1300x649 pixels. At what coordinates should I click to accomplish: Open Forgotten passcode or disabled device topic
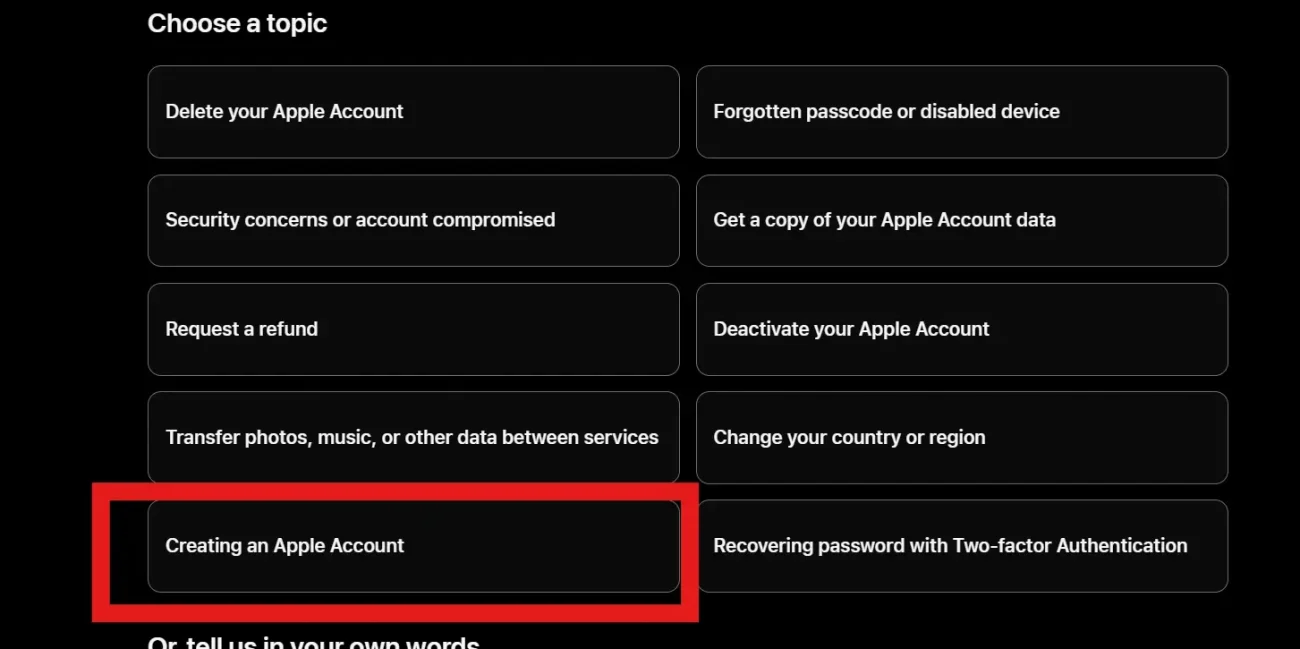pos(961,112)
